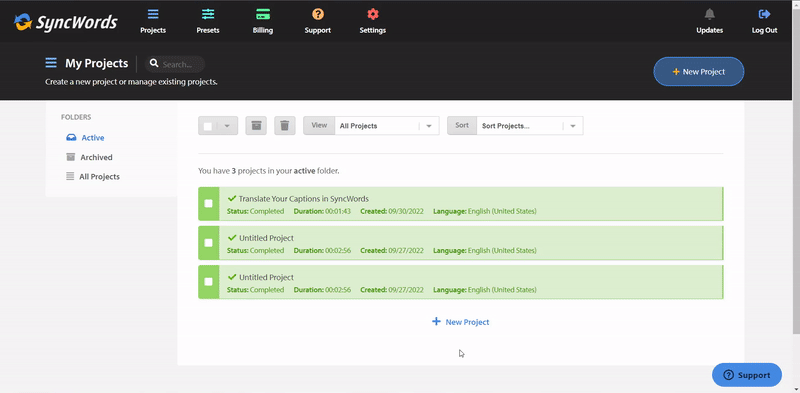Open the Updates bell icon
800x393 pixels.
point(710,14)
